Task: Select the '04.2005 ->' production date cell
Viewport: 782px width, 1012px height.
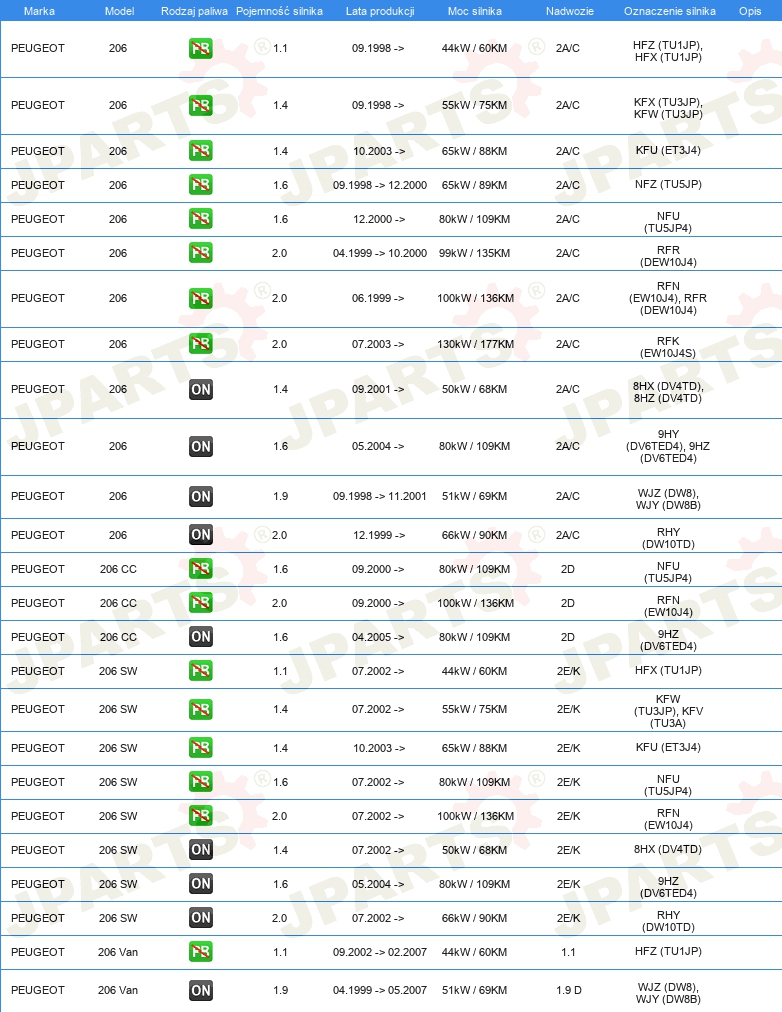Action: pos(378,637)
